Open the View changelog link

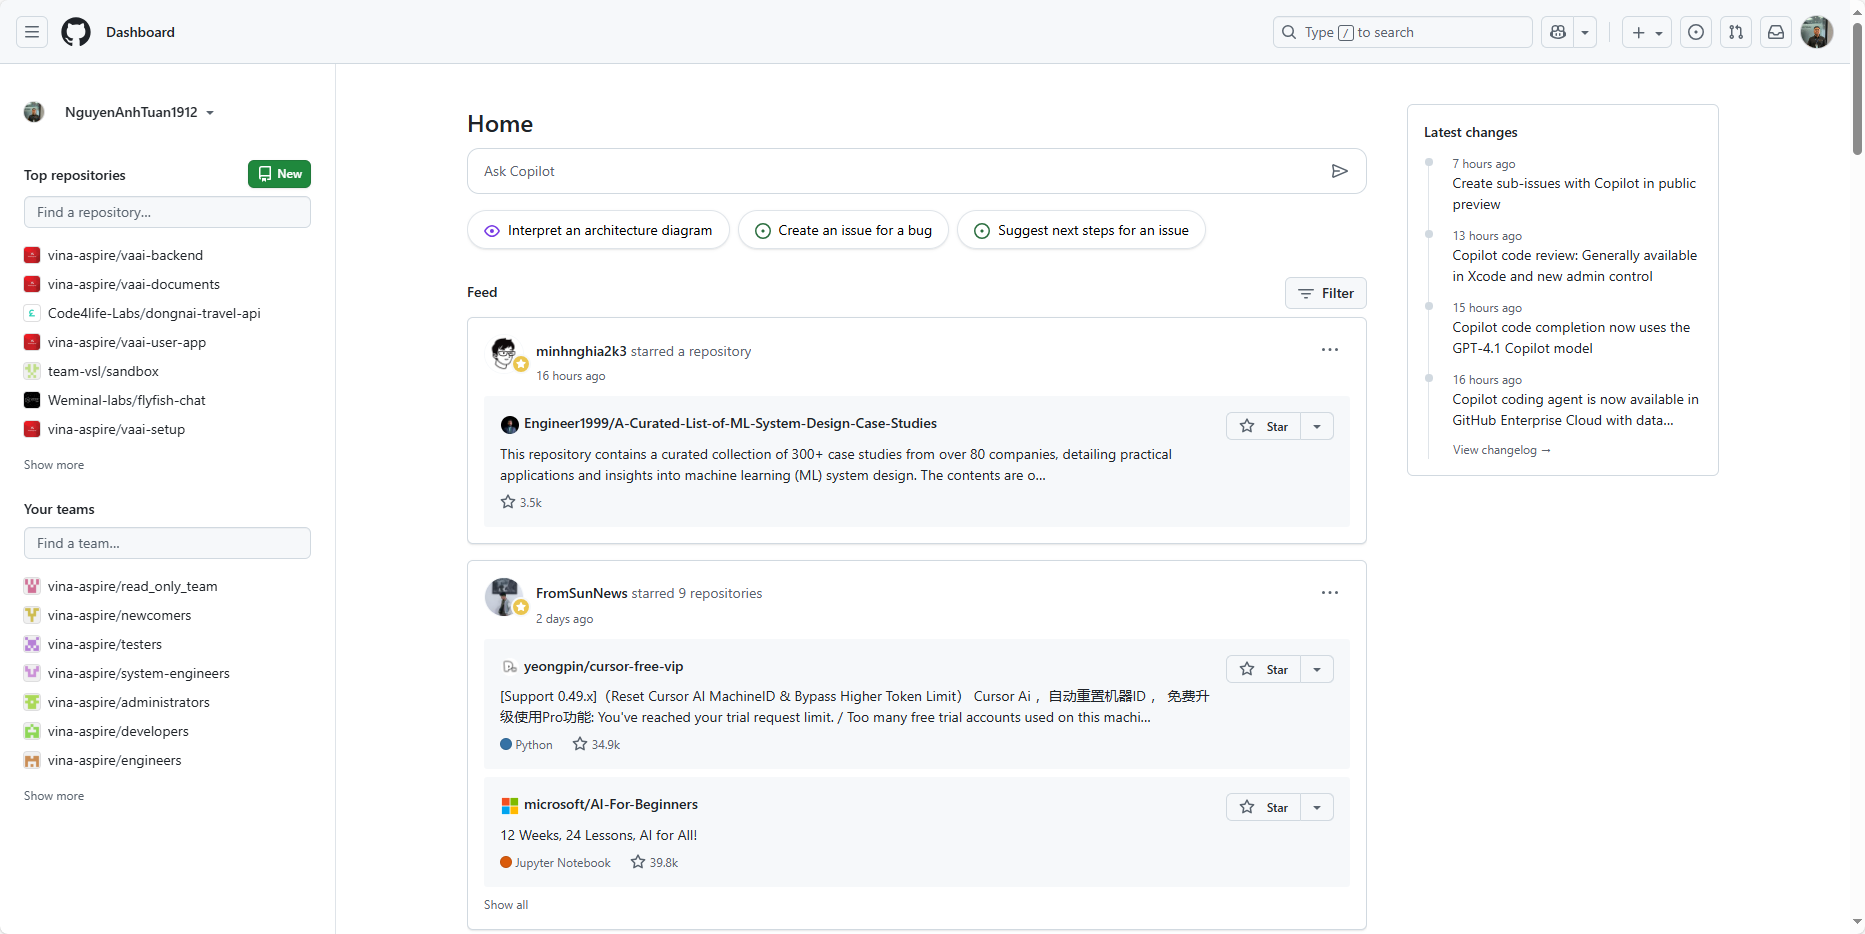[1501, 450]
